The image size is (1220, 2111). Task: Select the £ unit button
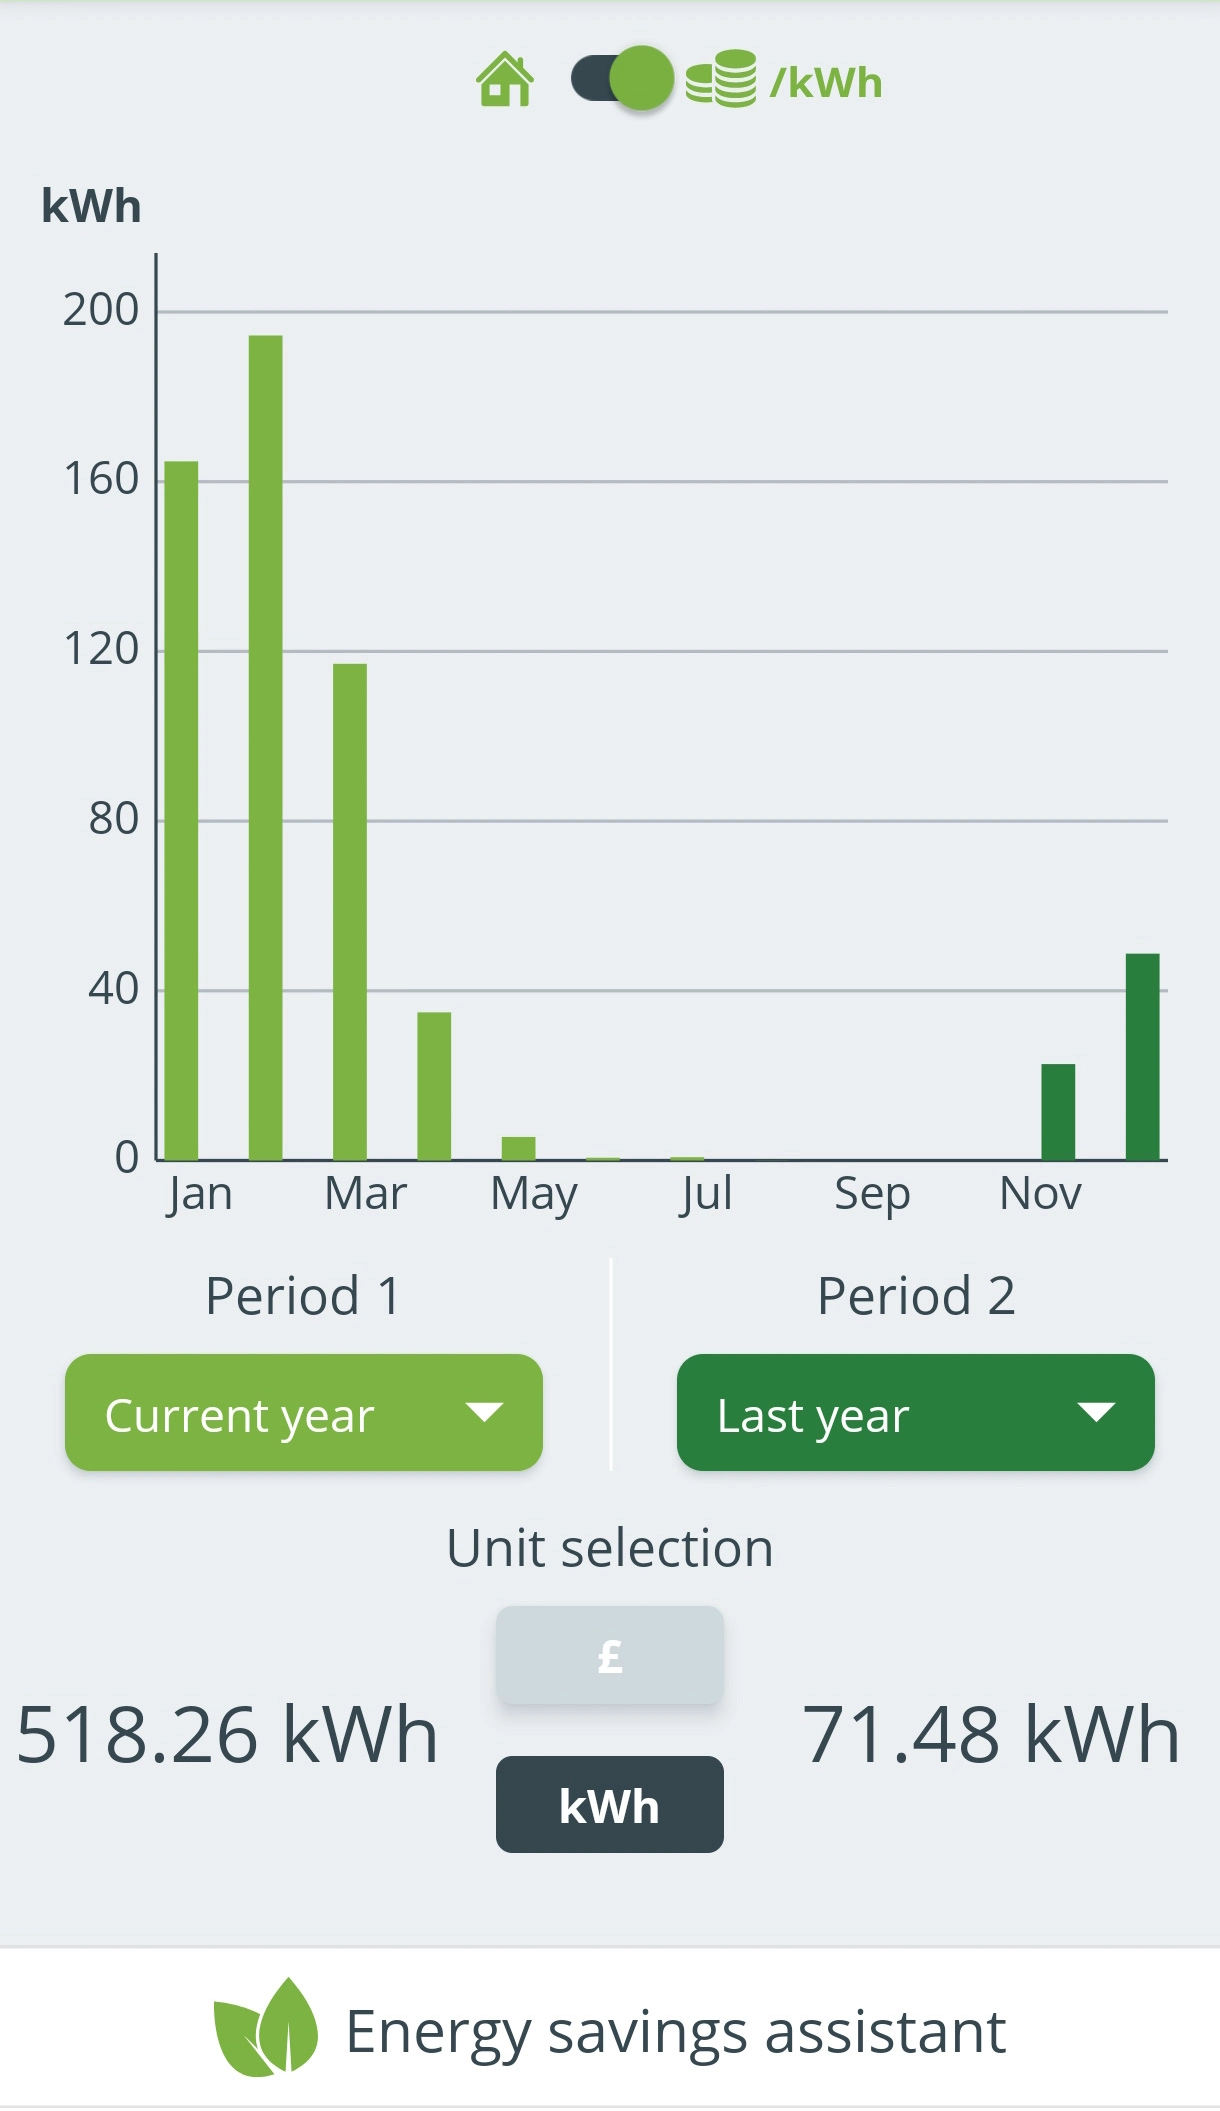[x=609, y=1655]
